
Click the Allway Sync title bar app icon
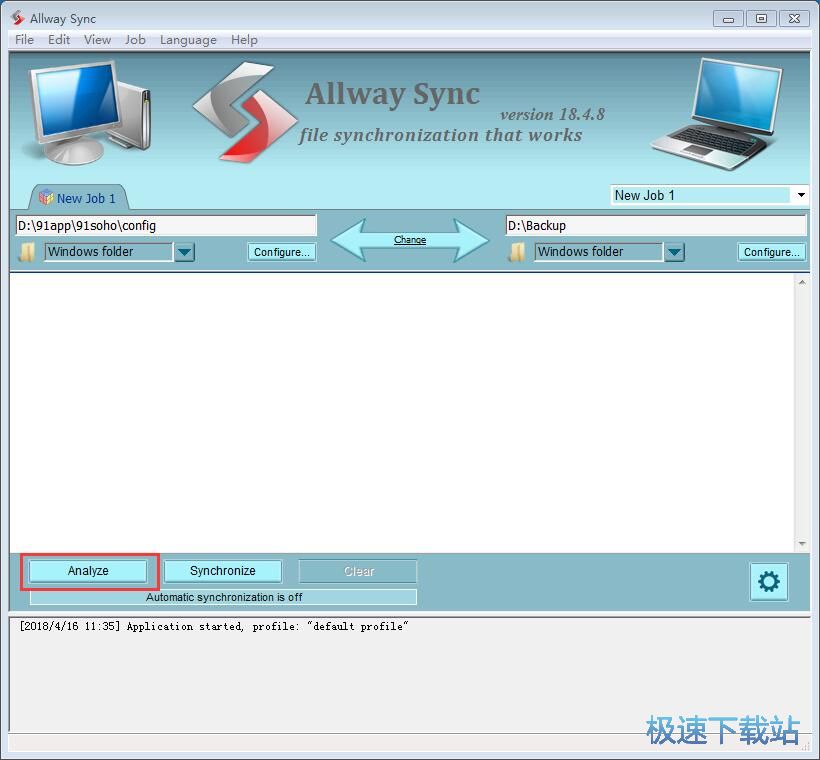(18, 18)
